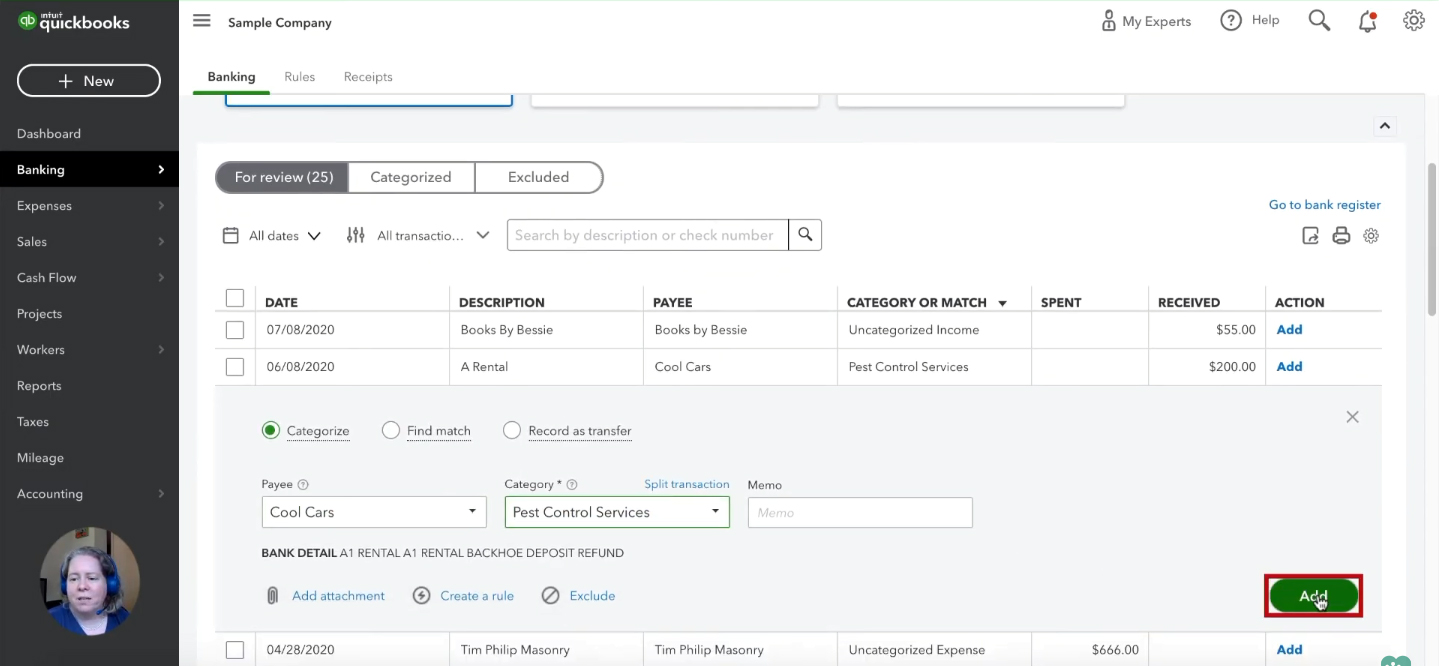Click the green Add button
Screen dimensions: 1439x666
coord(1313,596)
